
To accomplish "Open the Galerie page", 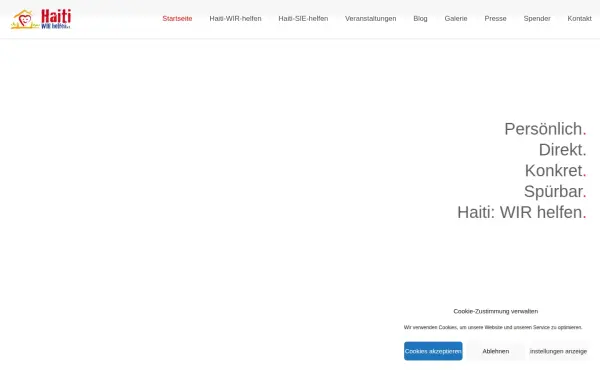I will (x=456, y=18).
